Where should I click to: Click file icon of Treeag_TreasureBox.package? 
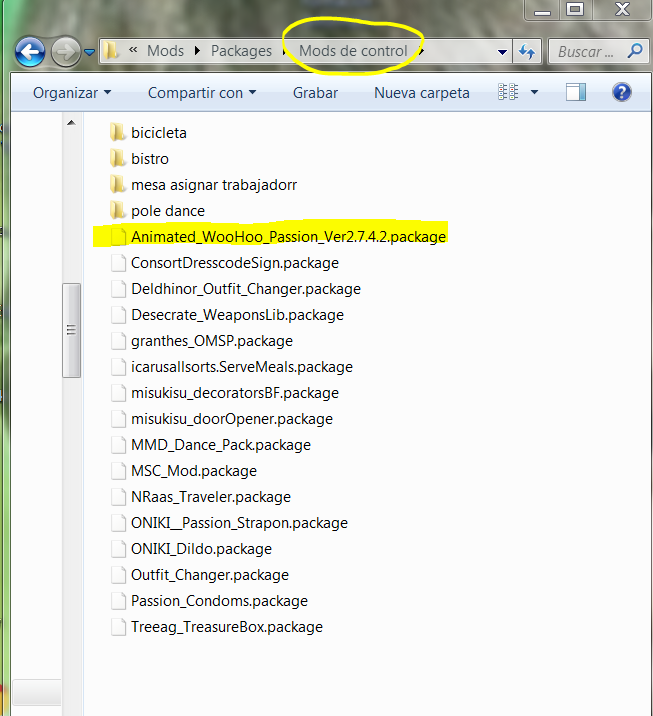pos(118,627)
